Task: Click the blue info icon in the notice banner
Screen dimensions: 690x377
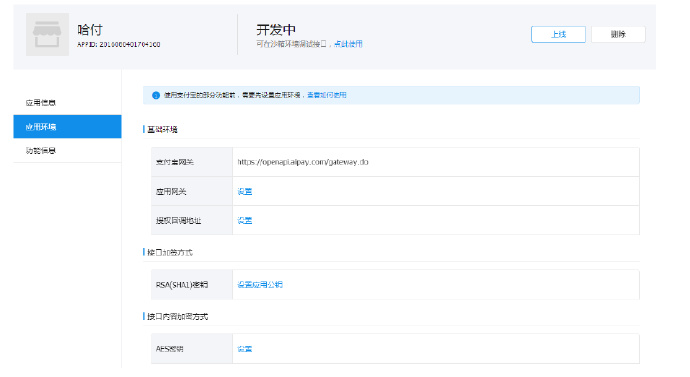Action: (156, 95)
